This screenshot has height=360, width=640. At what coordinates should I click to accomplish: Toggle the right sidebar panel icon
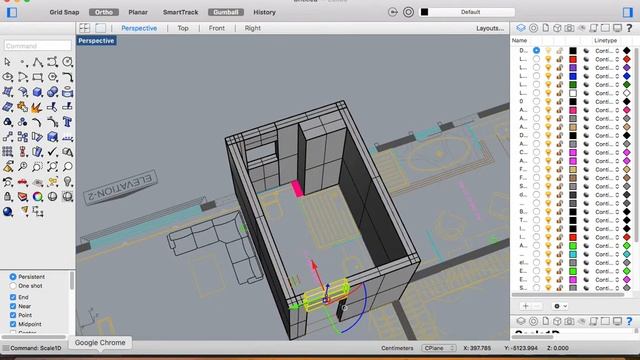pyautogui.click(x=628, y=12)
